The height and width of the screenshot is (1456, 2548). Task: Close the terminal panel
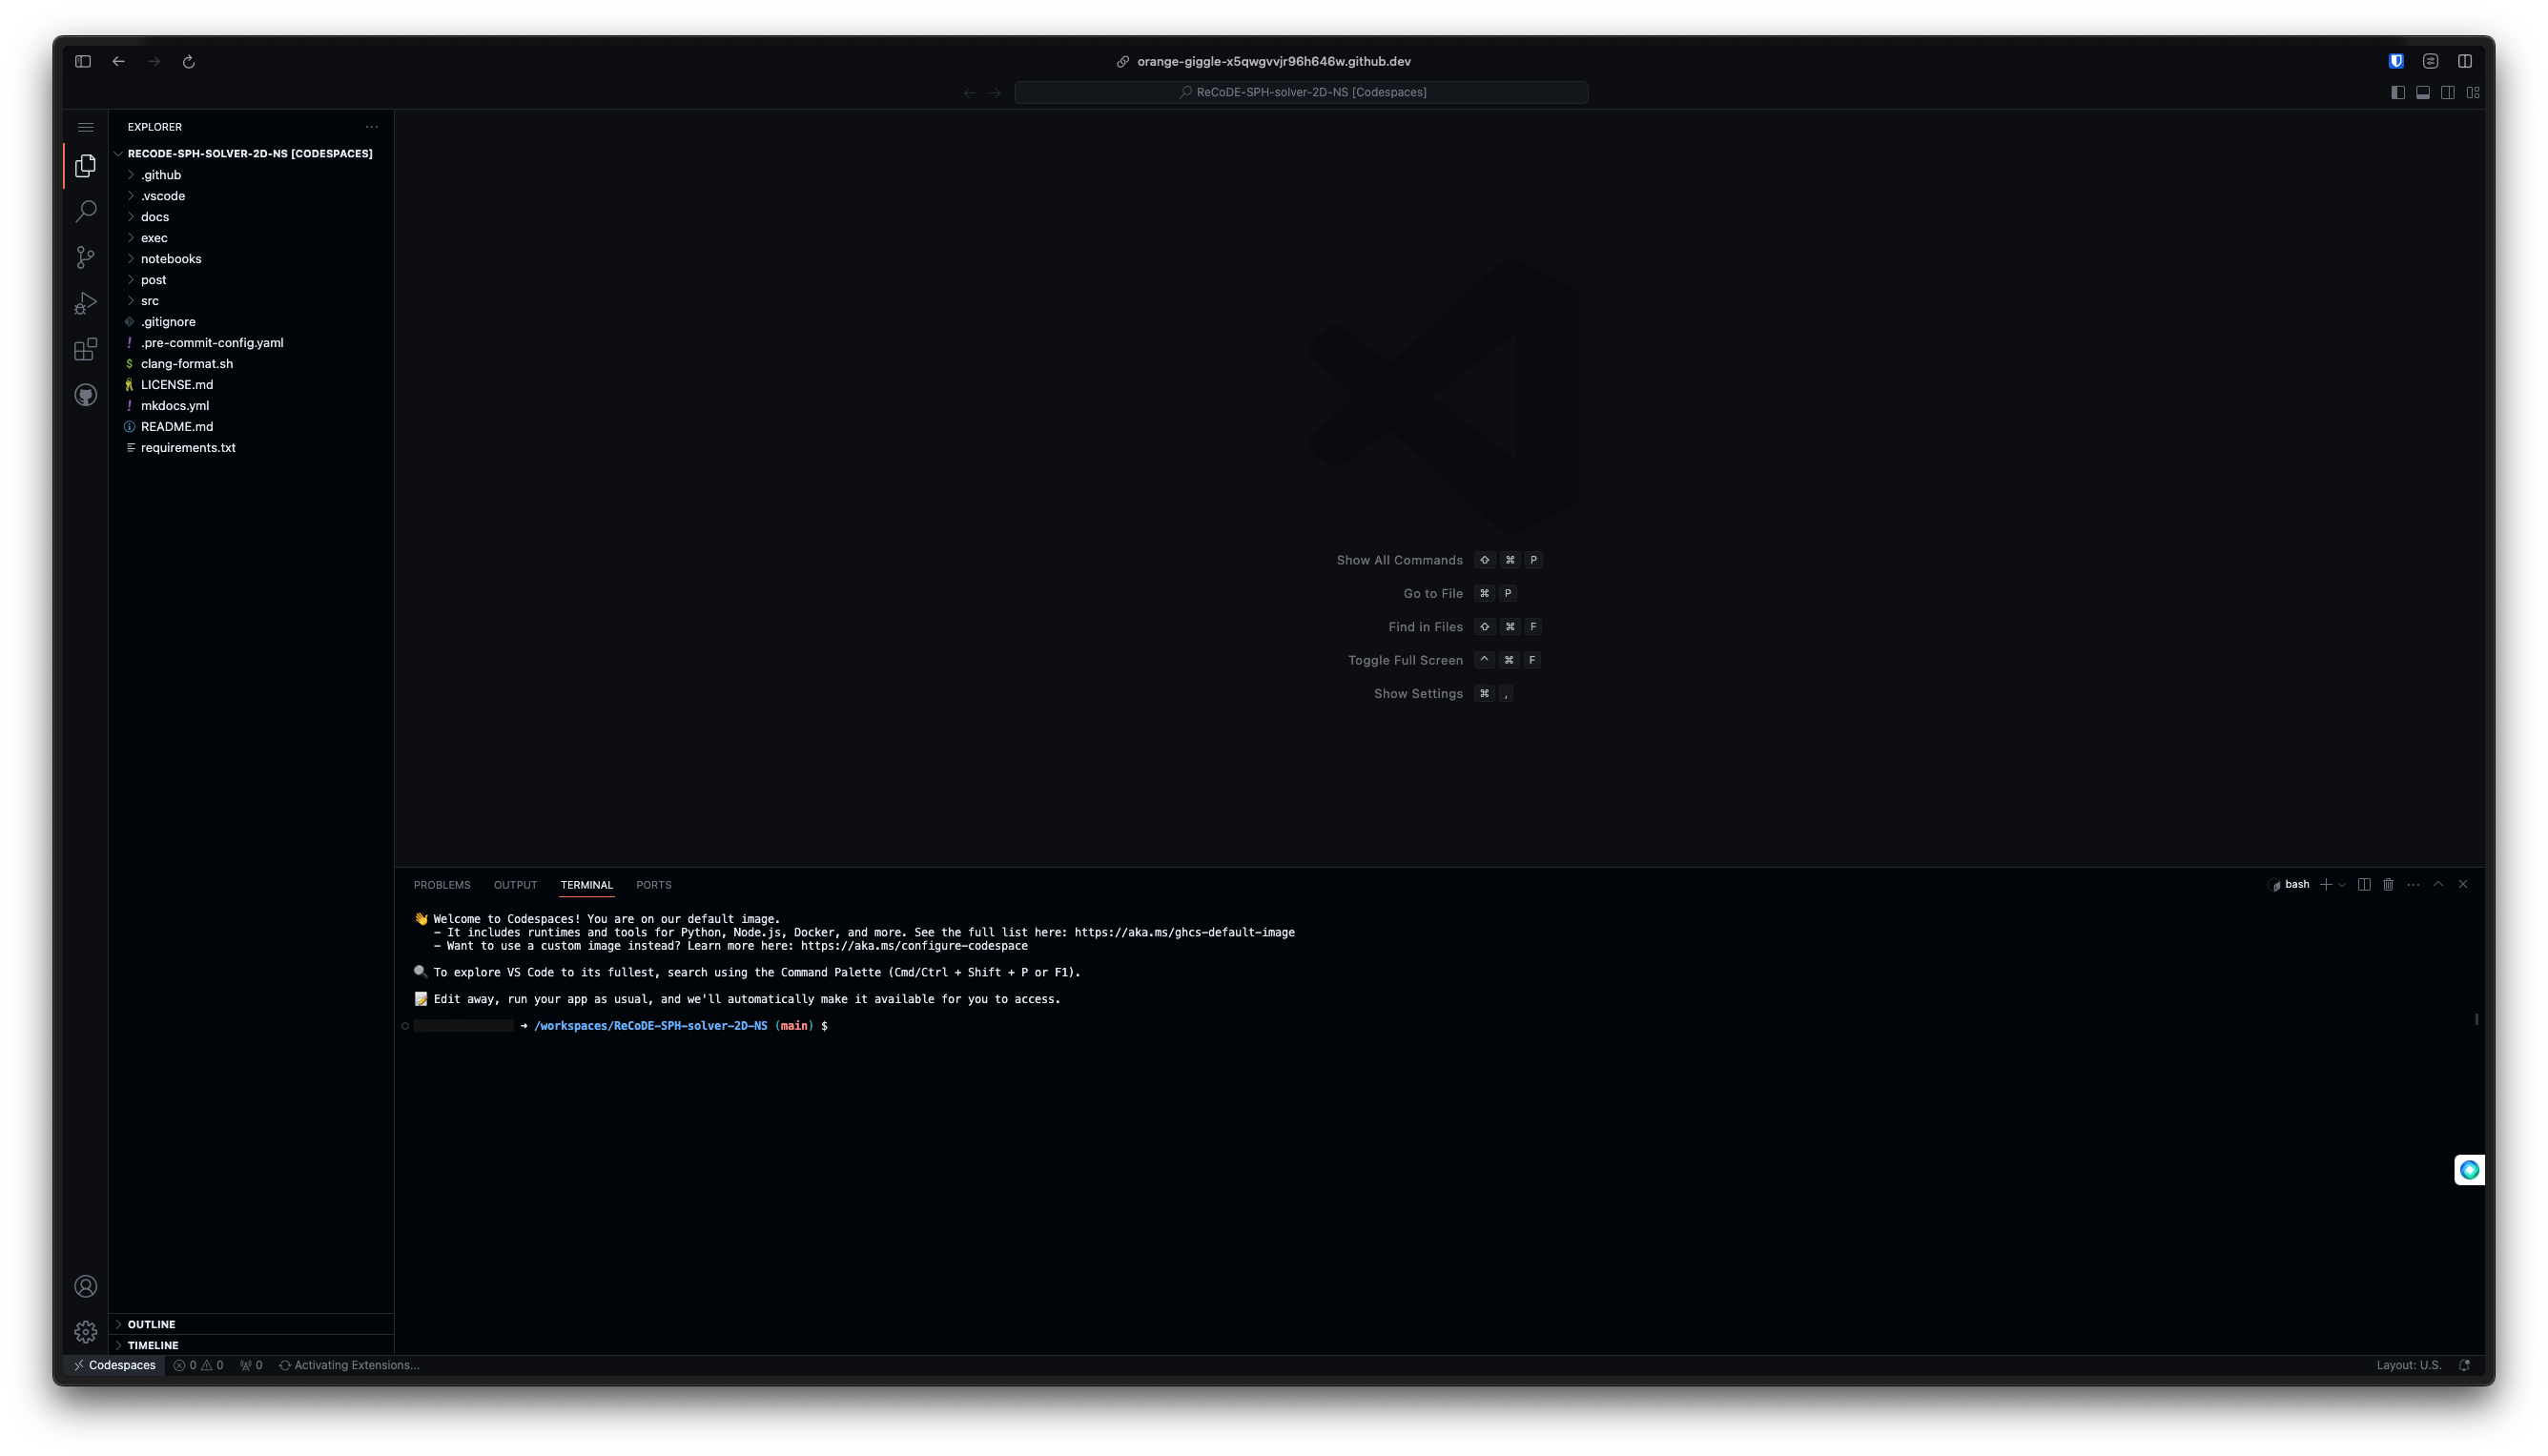[2463, 885]
